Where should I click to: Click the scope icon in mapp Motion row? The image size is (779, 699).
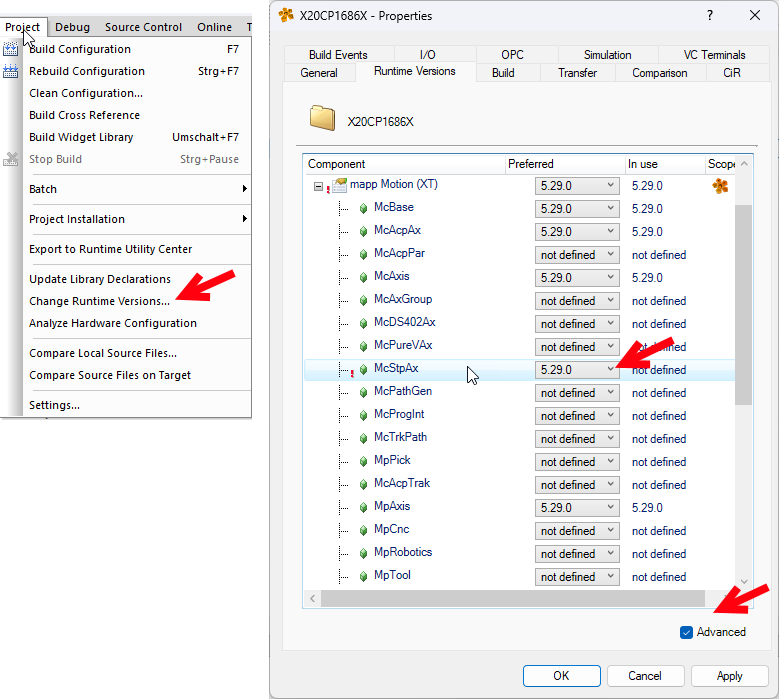click(x=720, y=186)
